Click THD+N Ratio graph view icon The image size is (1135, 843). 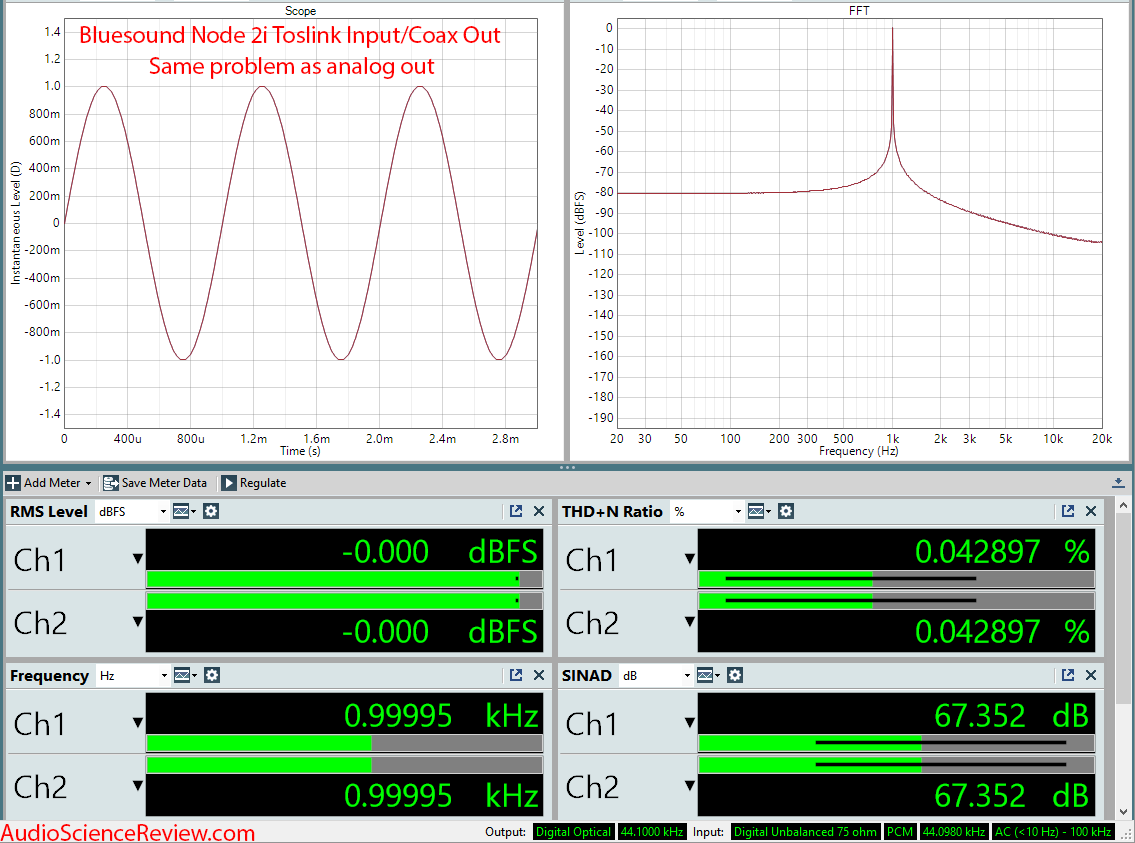point(759,512)
